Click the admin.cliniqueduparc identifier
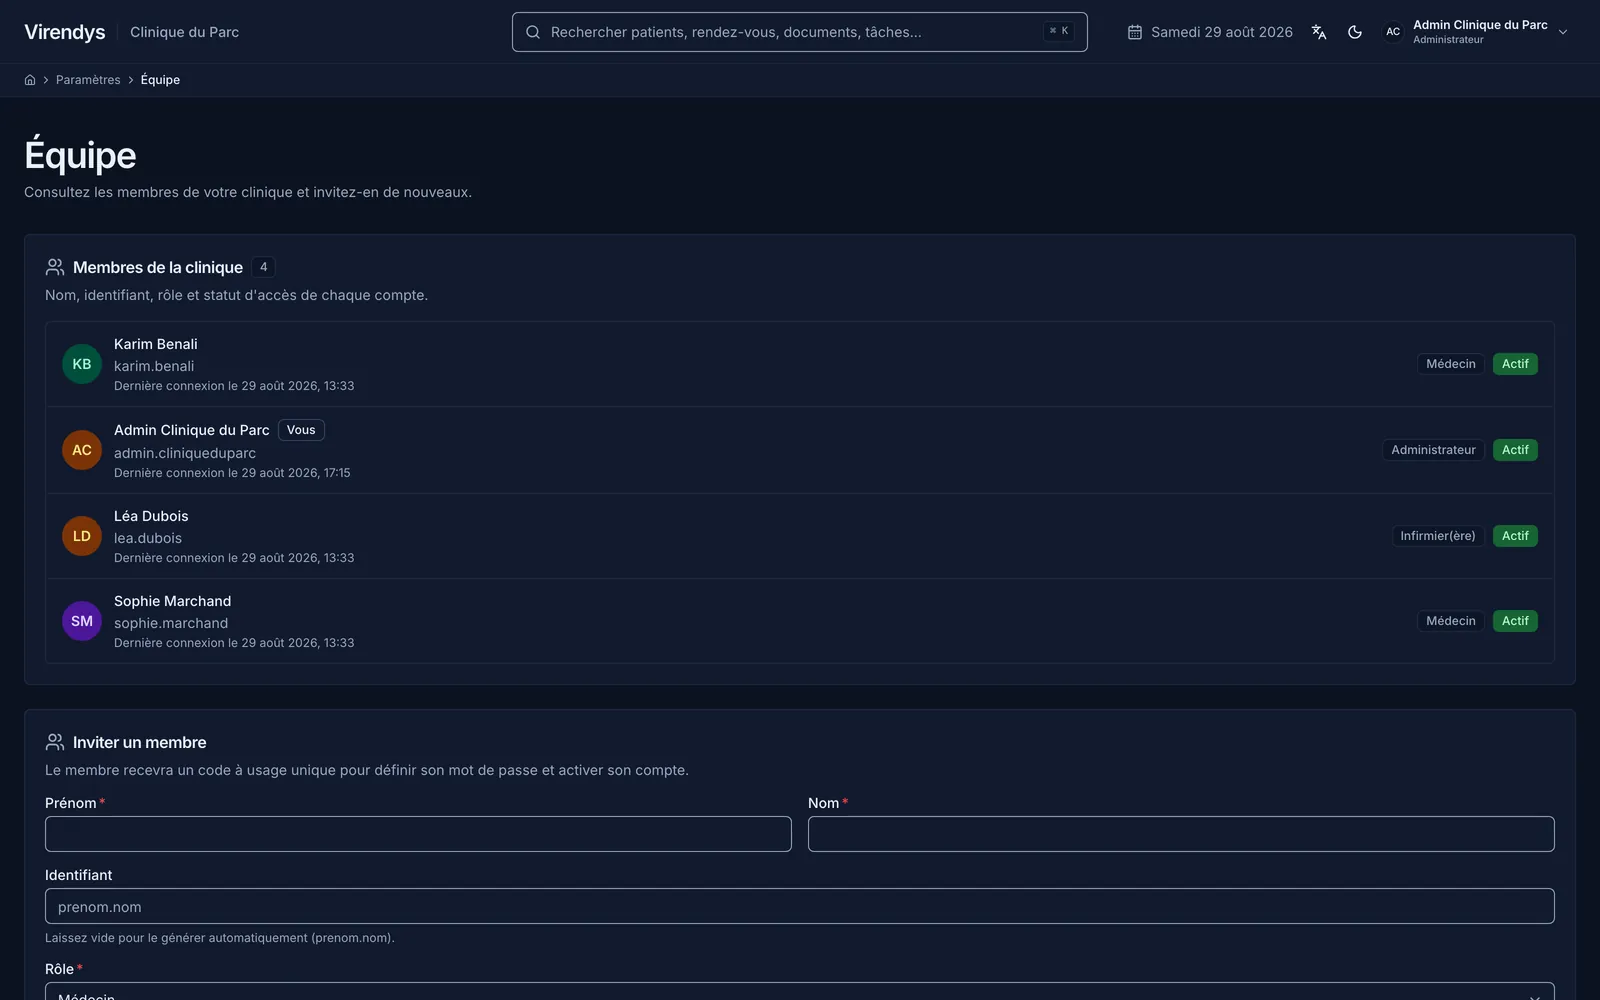Image resolution: width=1600 pixels, height=1000 pixels. tap(185, 453)
